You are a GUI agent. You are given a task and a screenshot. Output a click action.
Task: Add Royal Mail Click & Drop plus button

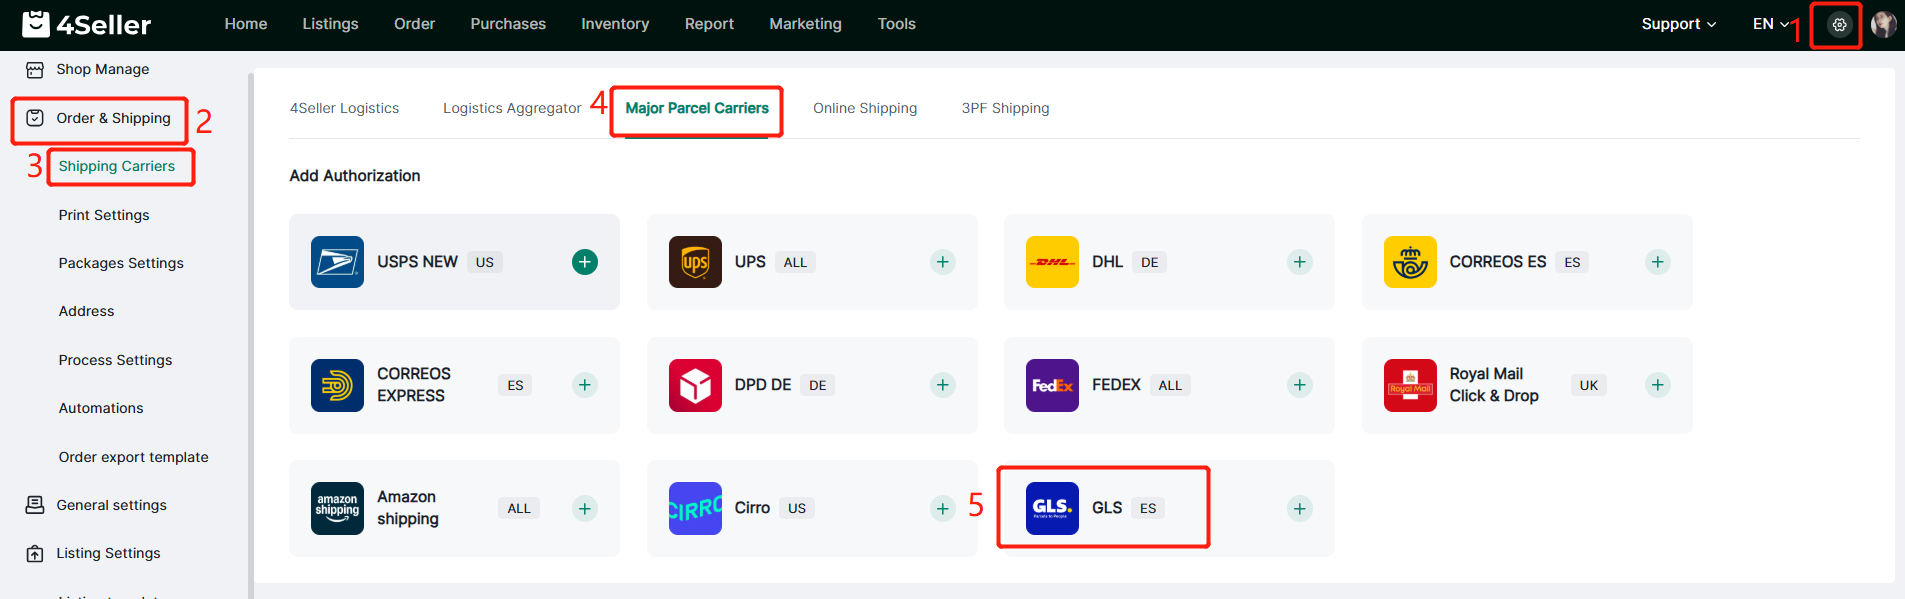coord(1658,385)
